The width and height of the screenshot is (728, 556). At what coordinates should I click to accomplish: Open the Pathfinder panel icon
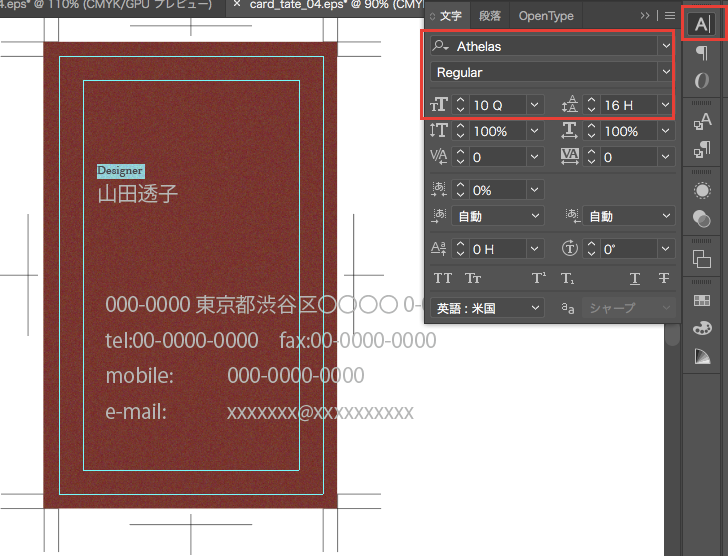702,259
